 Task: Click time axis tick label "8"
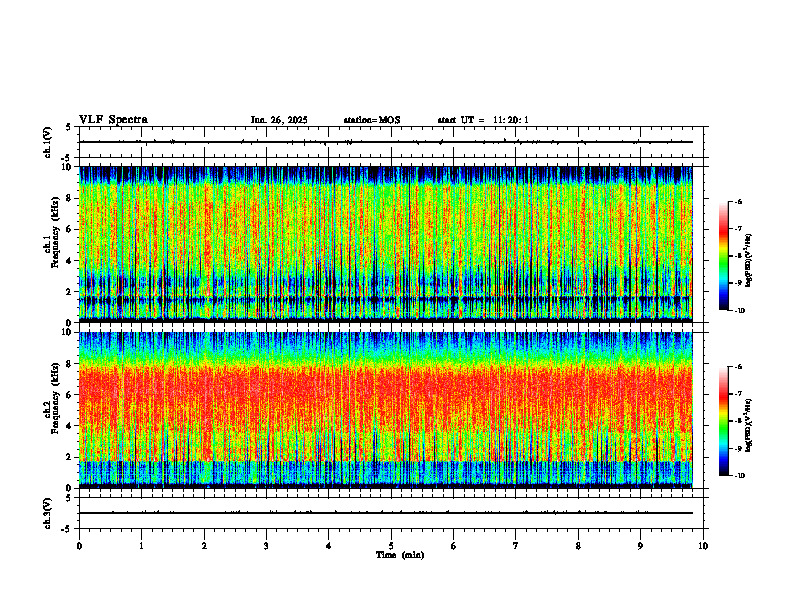tap(578, 546)
